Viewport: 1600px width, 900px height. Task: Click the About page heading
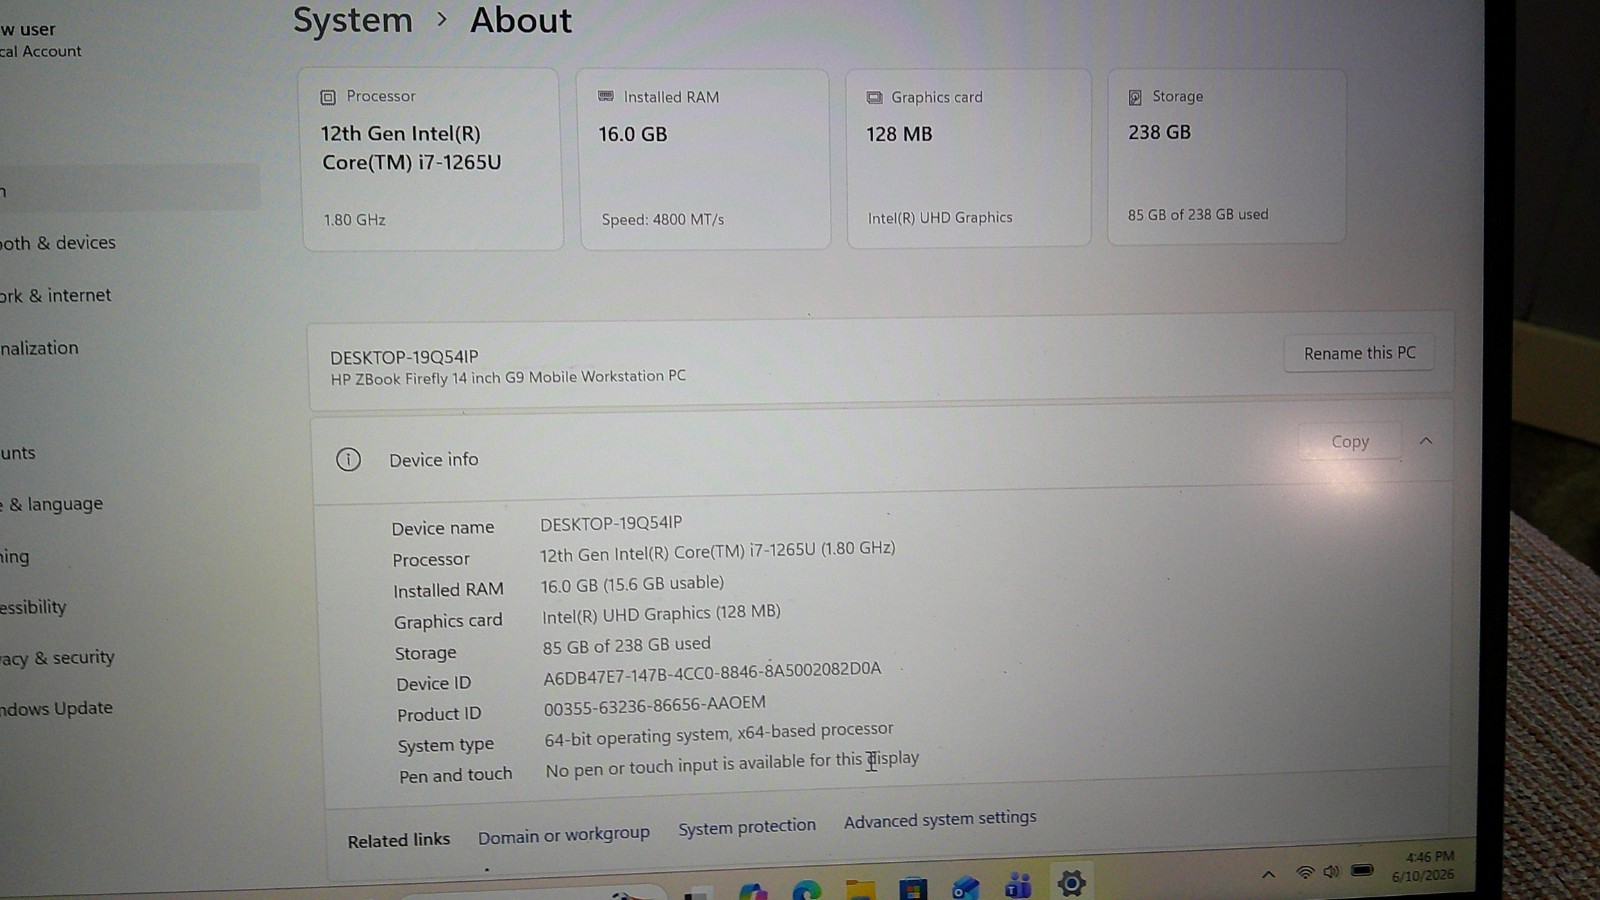point(521,20)
